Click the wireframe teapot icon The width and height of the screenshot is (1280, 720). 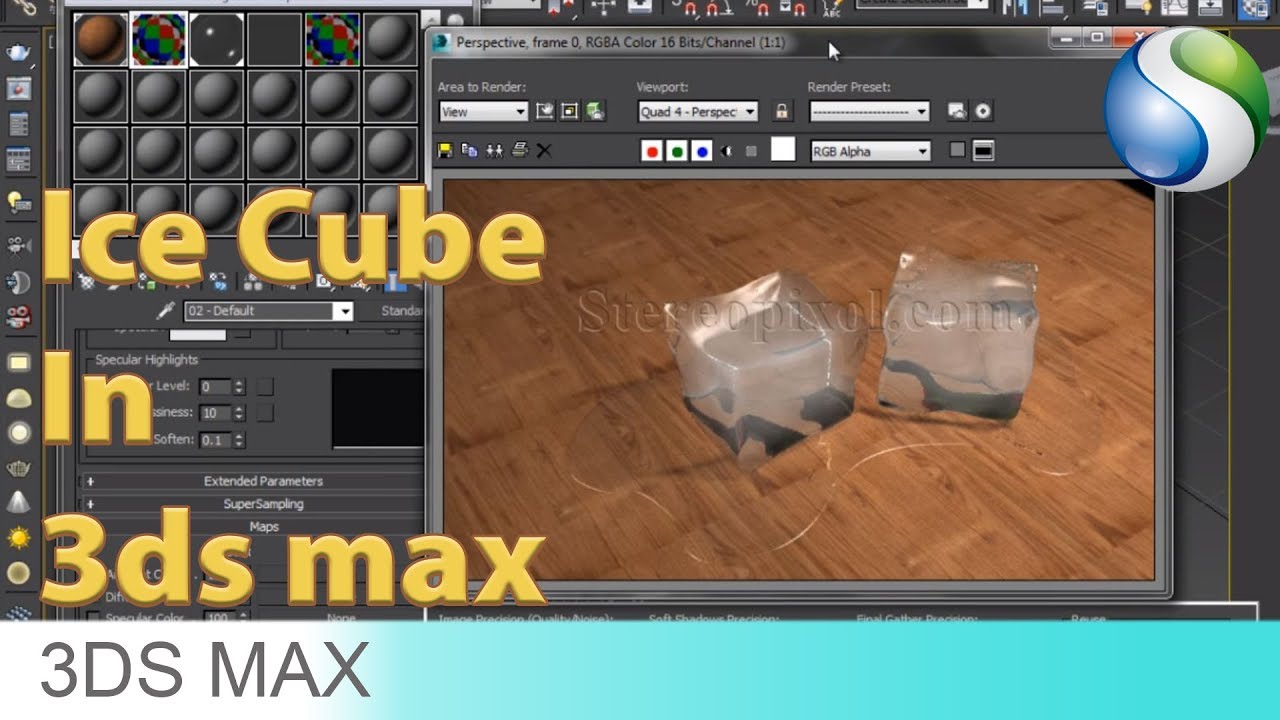tap(18, 468)
